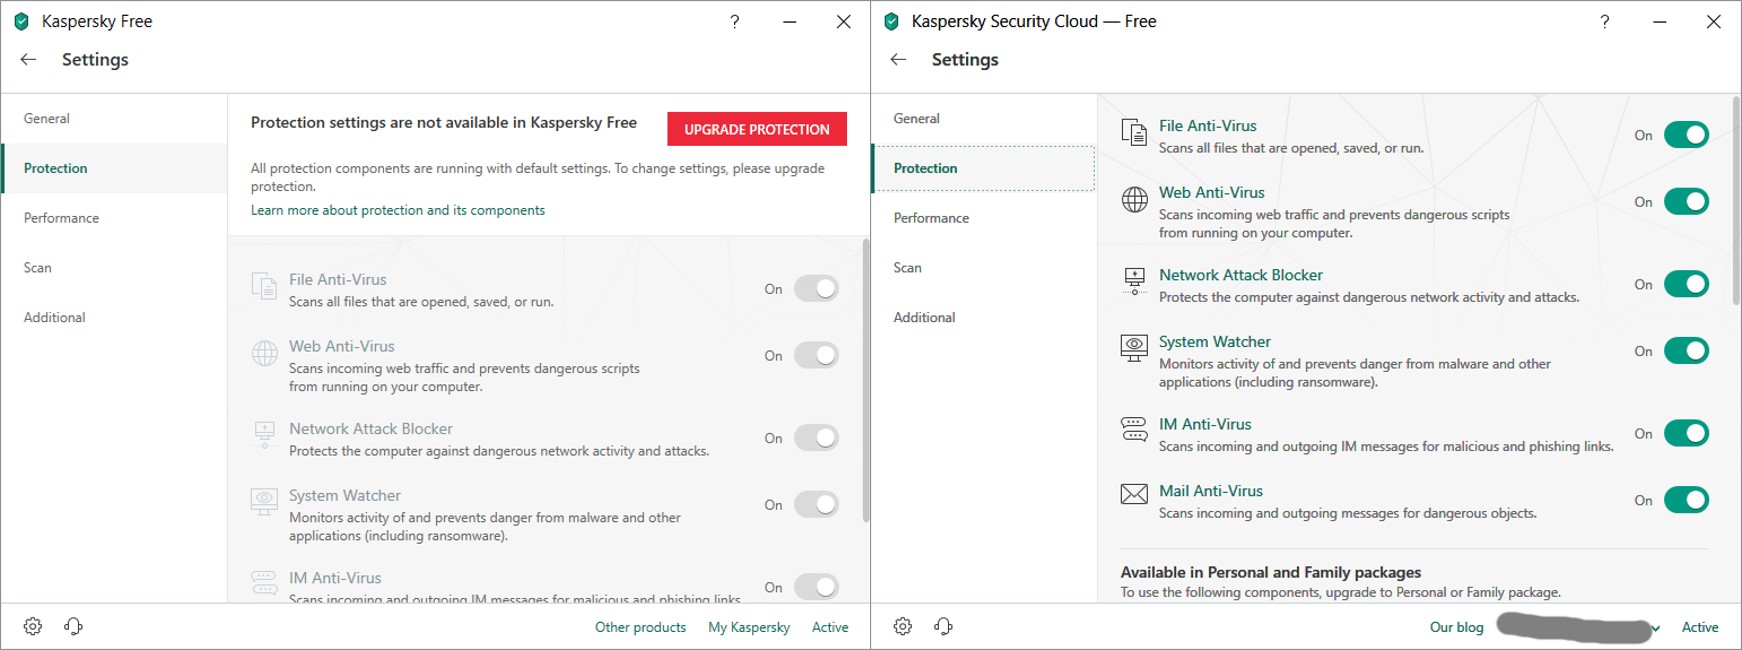Open the Our blog link
Viewport: 1742px width, 650px height.
click(1456, 628)
